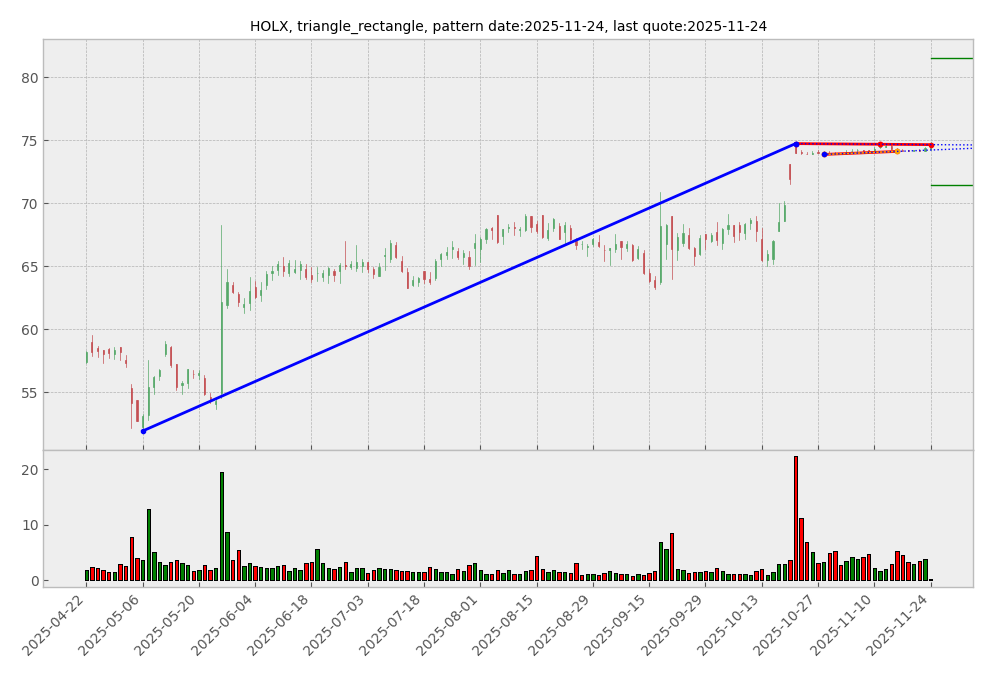Click the 10 volume axis label
This screenshot has height=678, width=993.
coord(28,525)
